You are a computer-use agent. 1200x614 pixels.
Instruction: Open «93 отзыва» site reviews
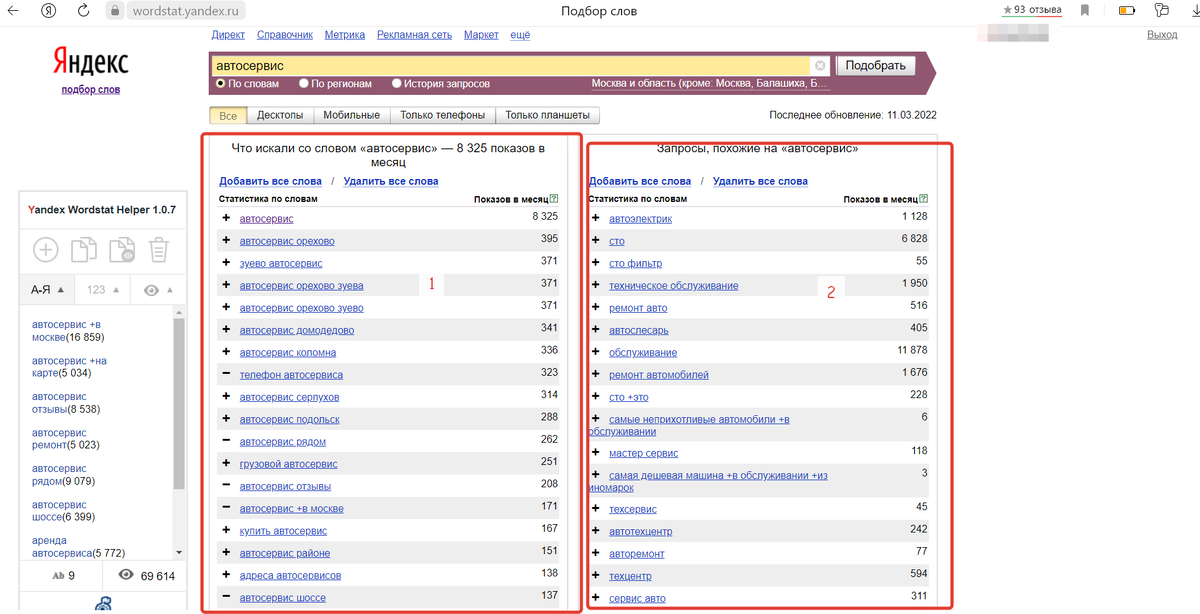[1034, 10]
